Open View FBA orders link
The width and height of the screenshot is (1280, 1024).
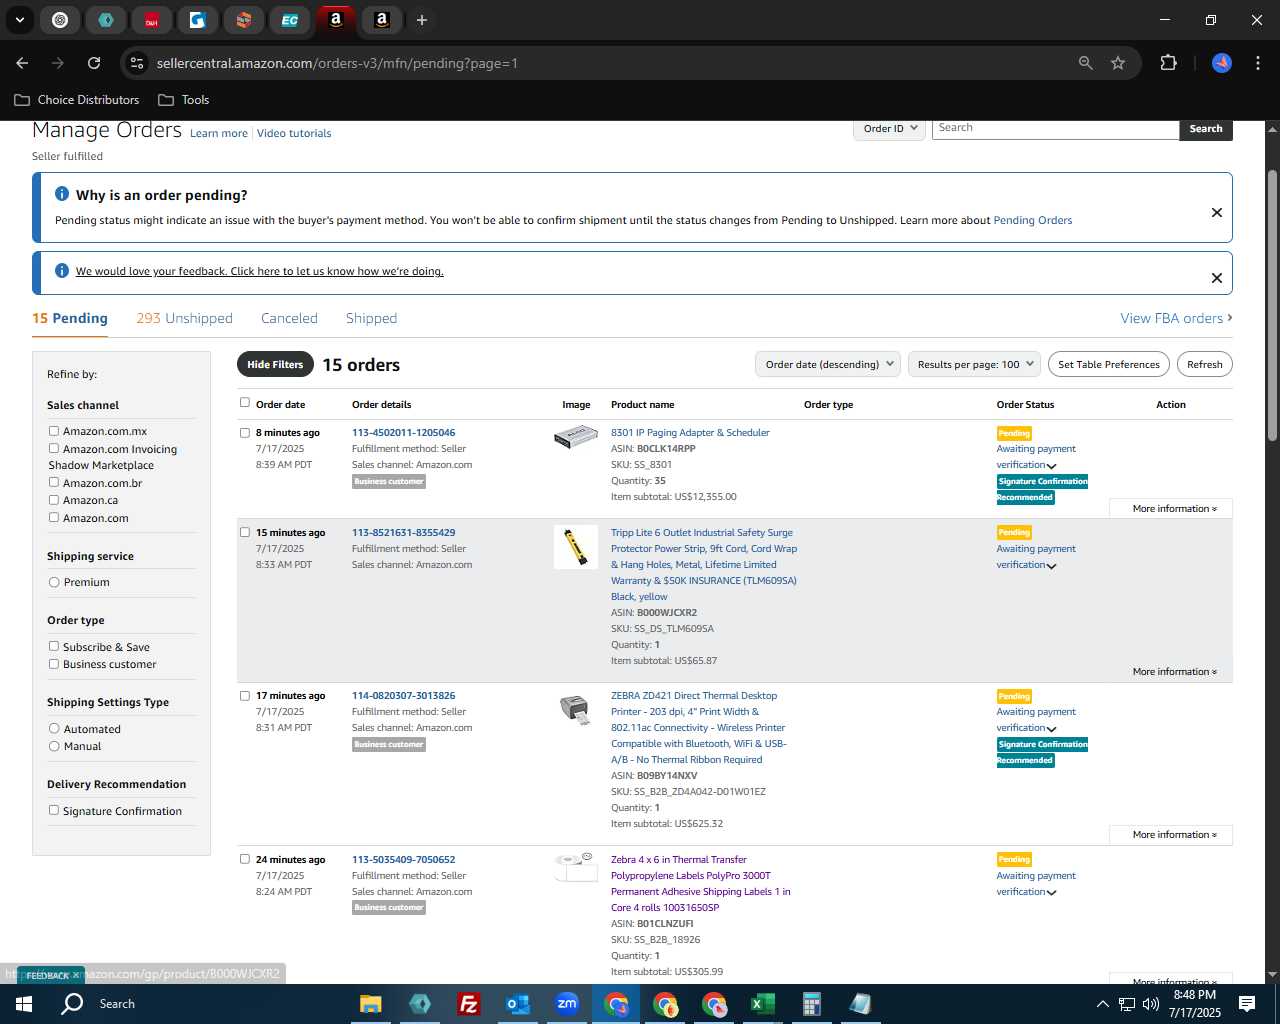pyautogui.click(x=1176, y=318)
